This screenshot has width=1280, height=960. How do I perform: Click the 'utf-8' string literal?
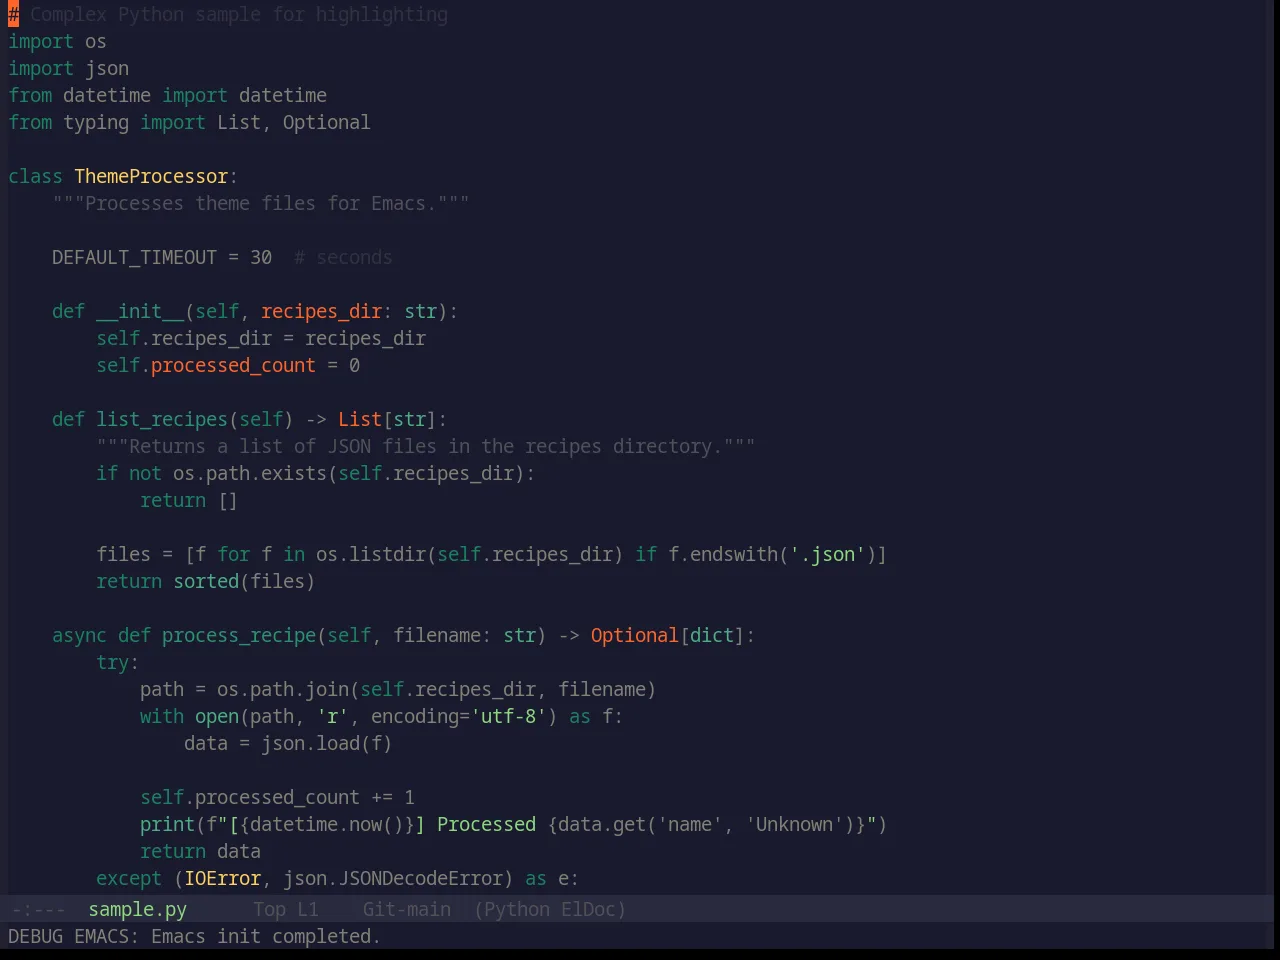tap(508, 716)
